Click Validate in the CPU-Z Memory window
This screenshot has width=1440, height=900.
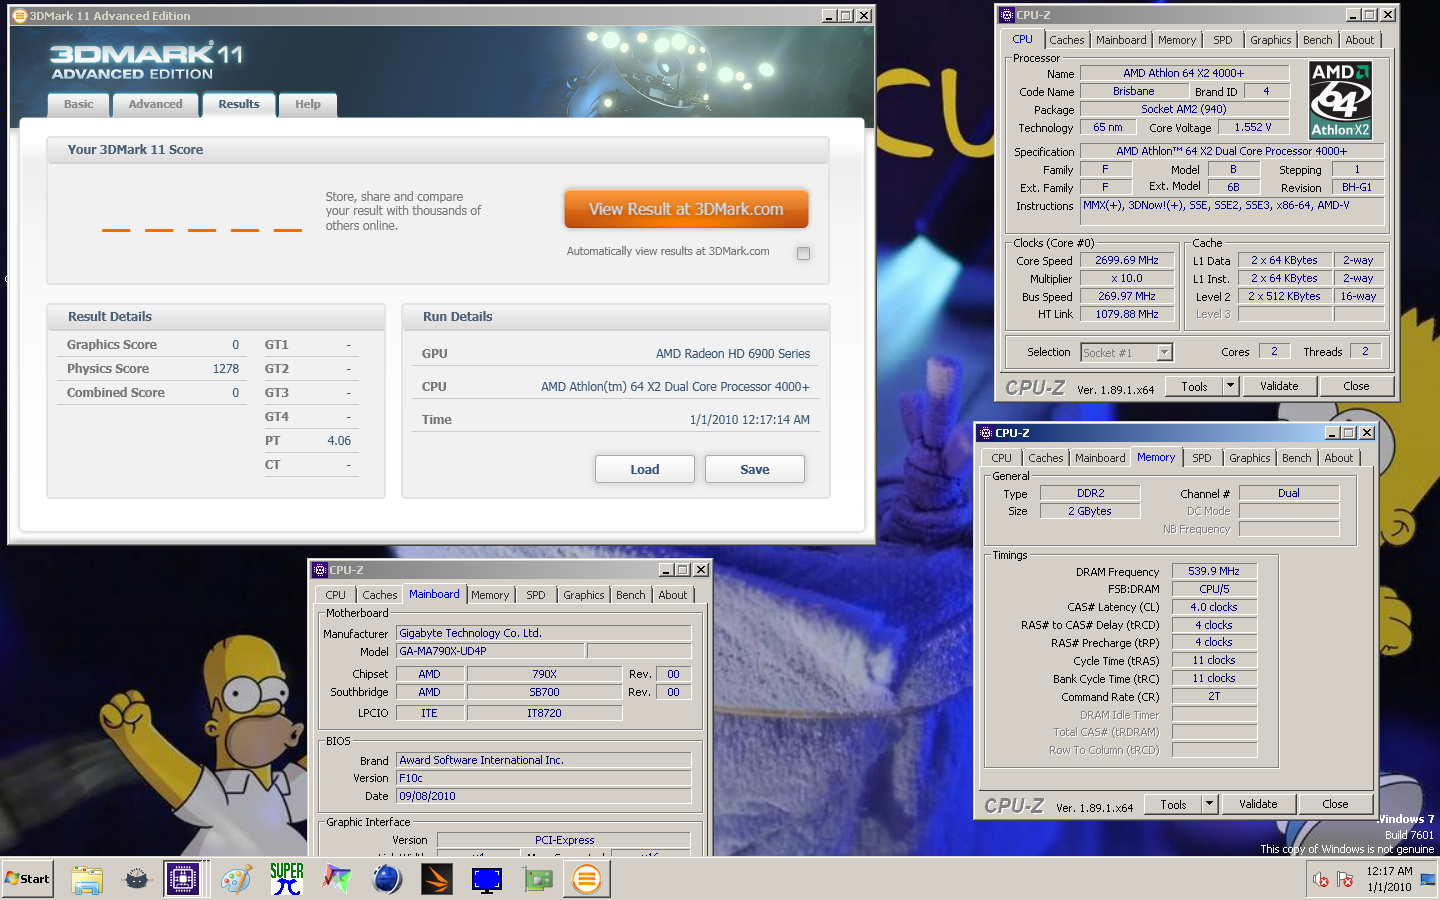point(1258,804)
